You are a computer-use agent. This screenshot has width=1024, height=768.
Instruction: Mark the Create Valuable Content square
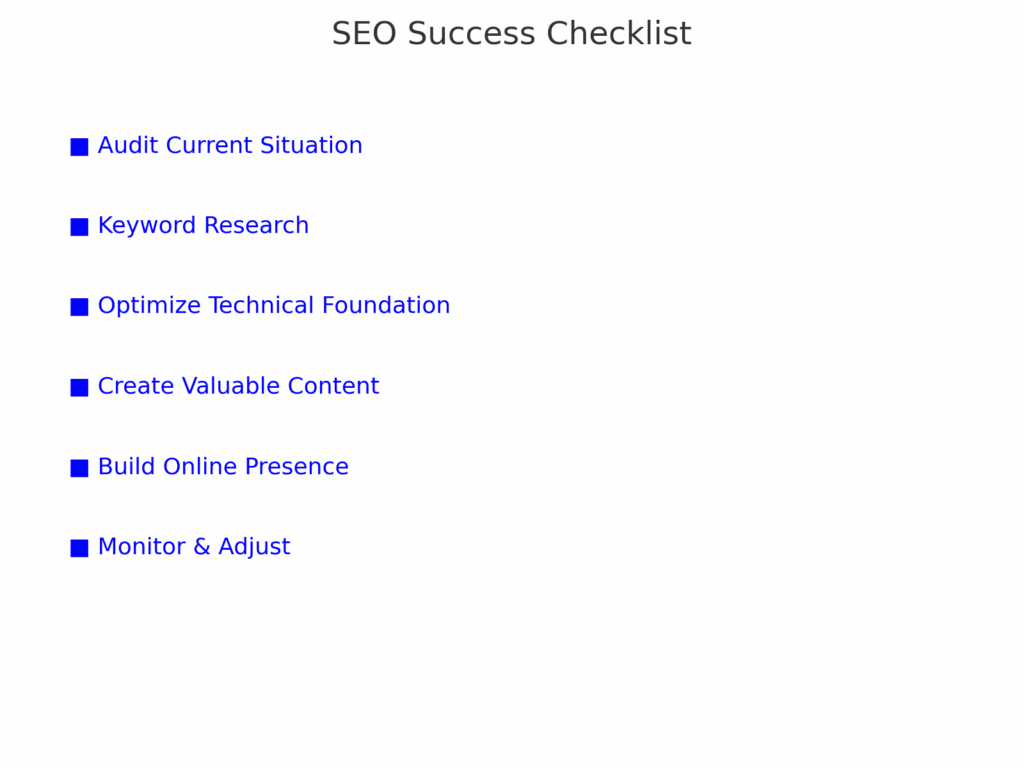(79, 387)
